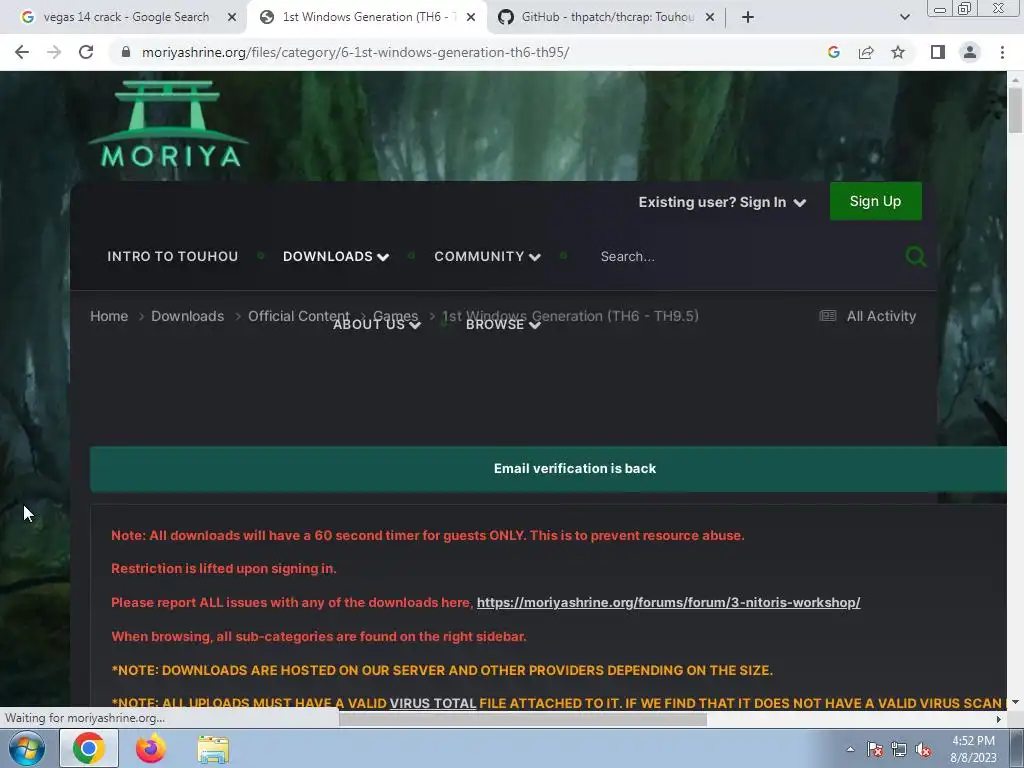The width and height of the screenshot is (1024, 768).
Task: Click the Email verification is back banner
Action: click(548, 469)
